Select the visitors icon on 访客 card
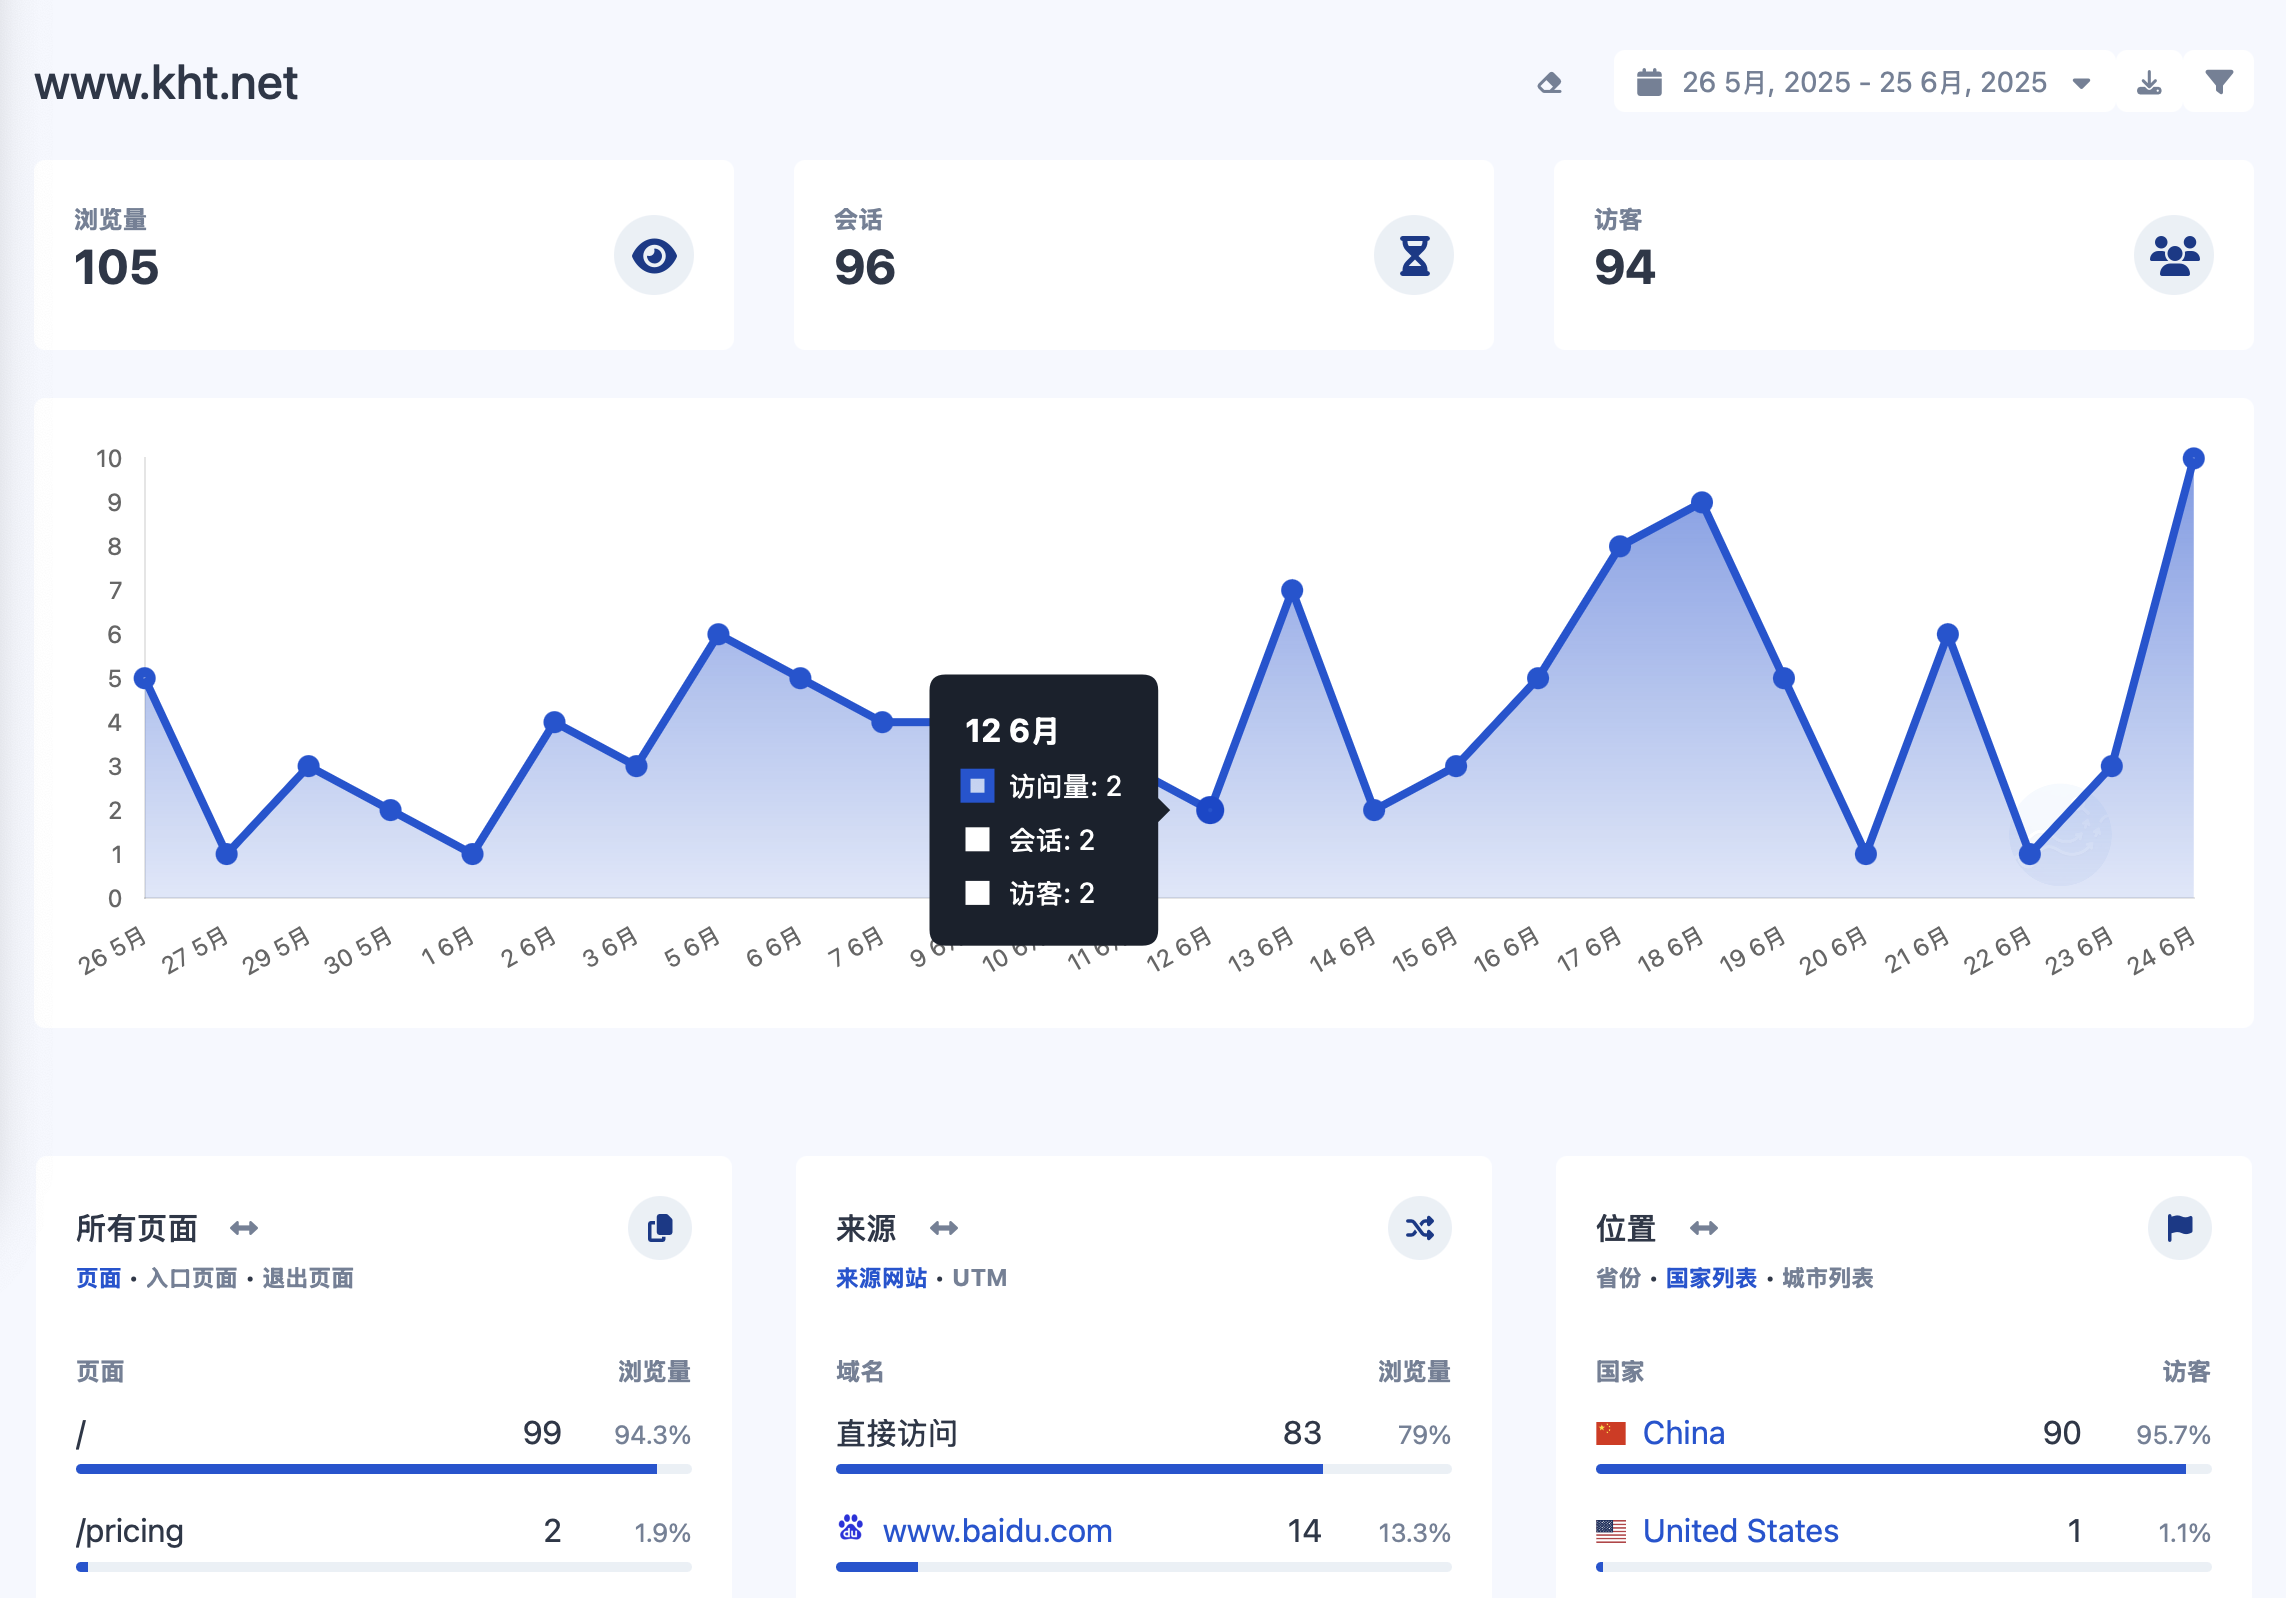The height and width of the screenshot is (1598, 2286). pyautogui.click(x=2173, y=256)
